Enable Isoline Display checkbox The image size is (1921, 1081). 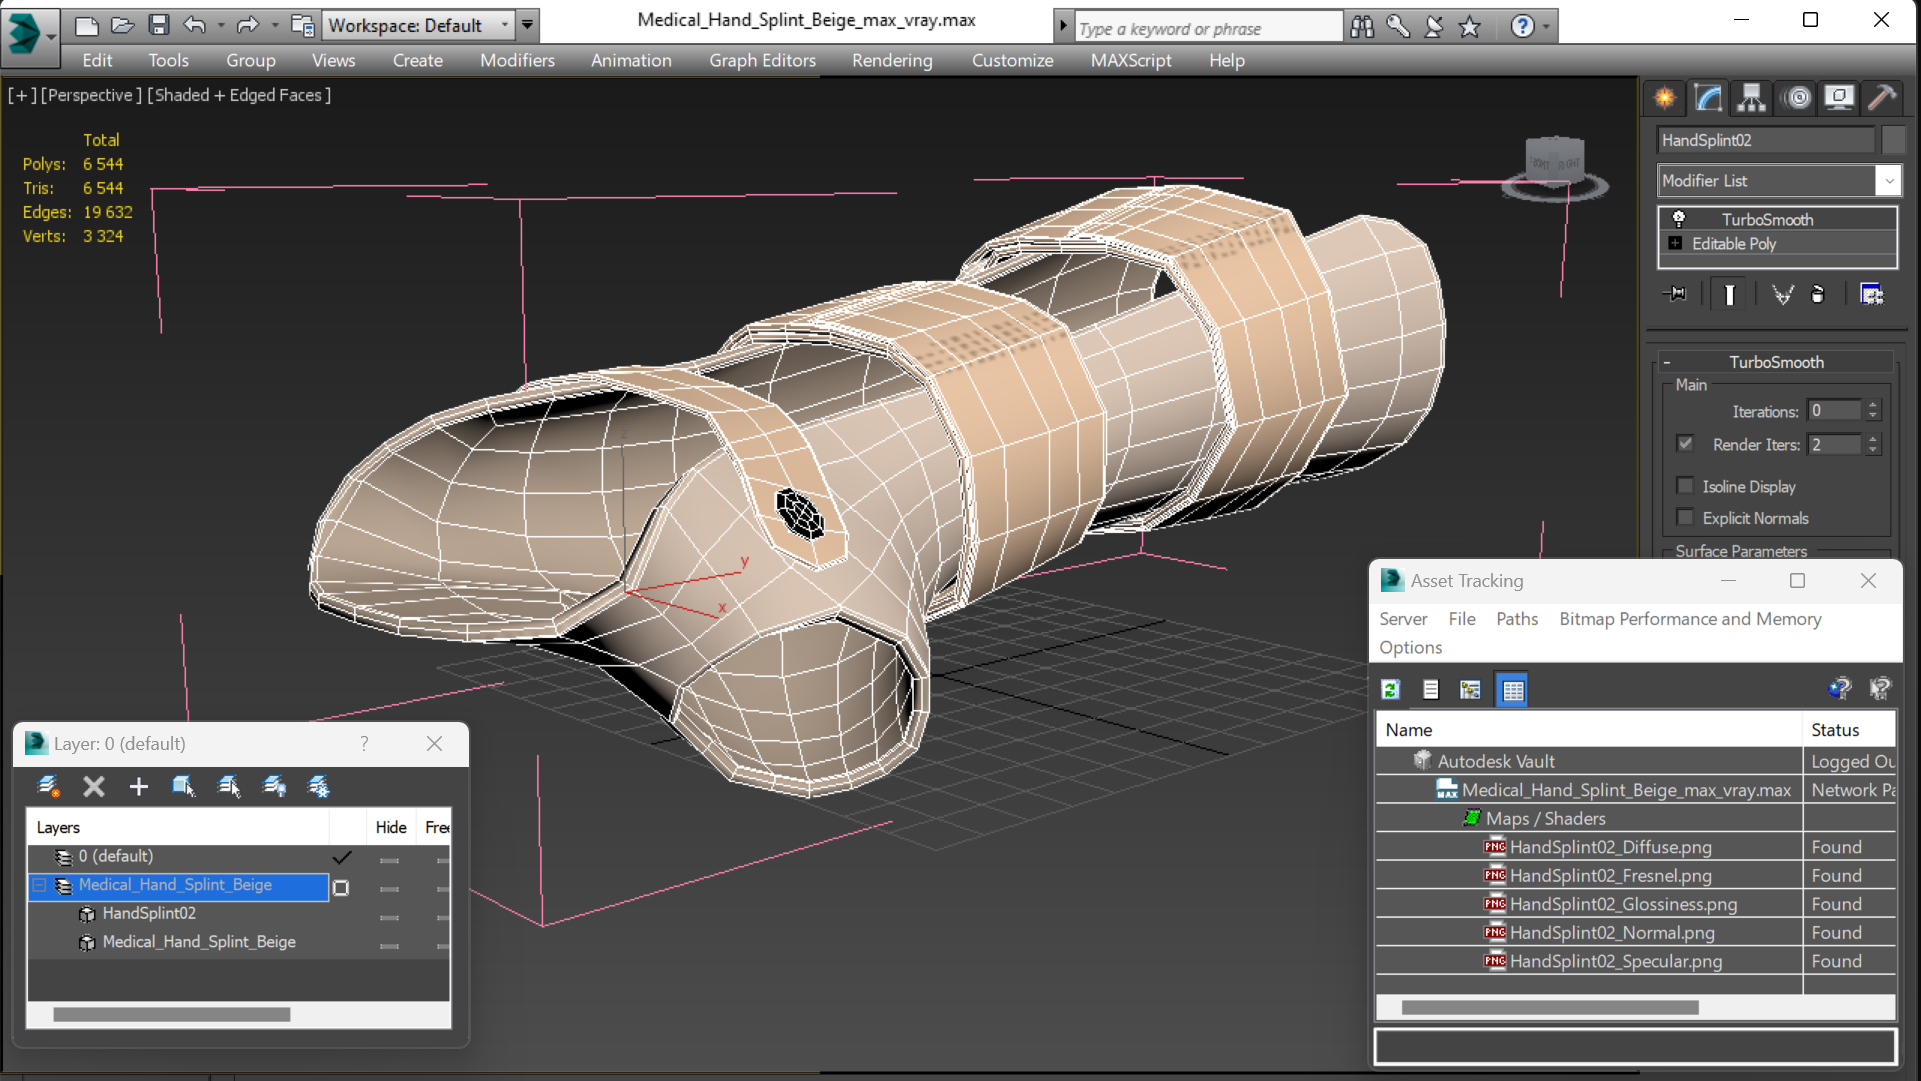[1686, 486]
